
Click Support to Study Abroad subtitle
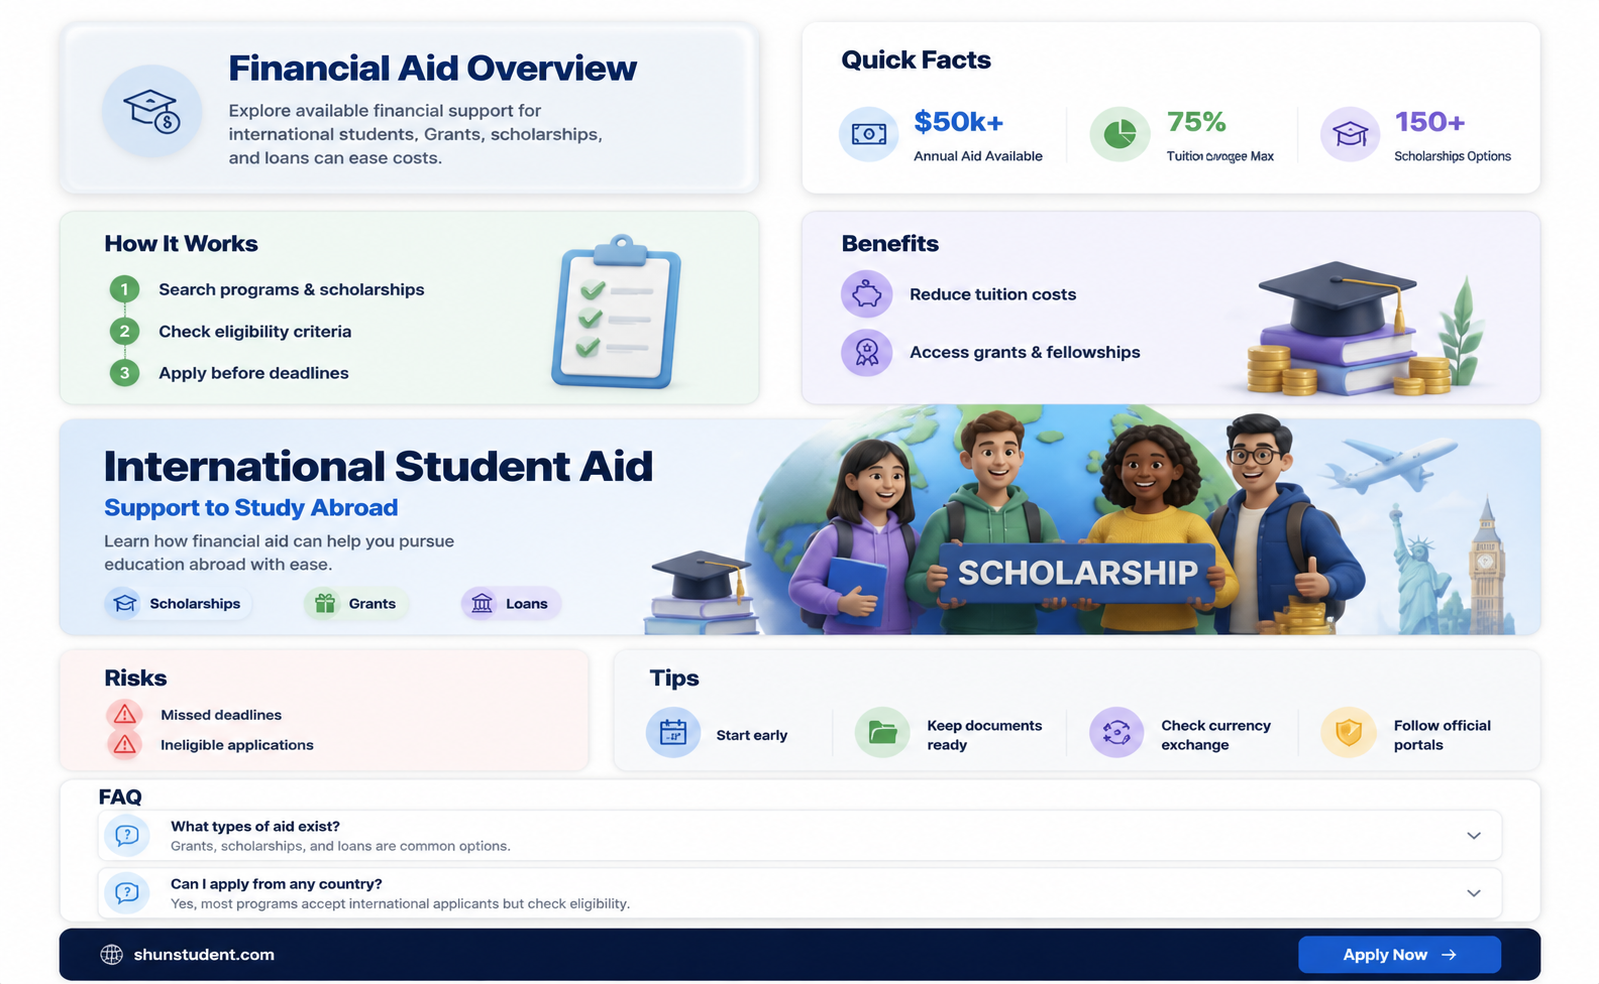(x=251, y=508)
